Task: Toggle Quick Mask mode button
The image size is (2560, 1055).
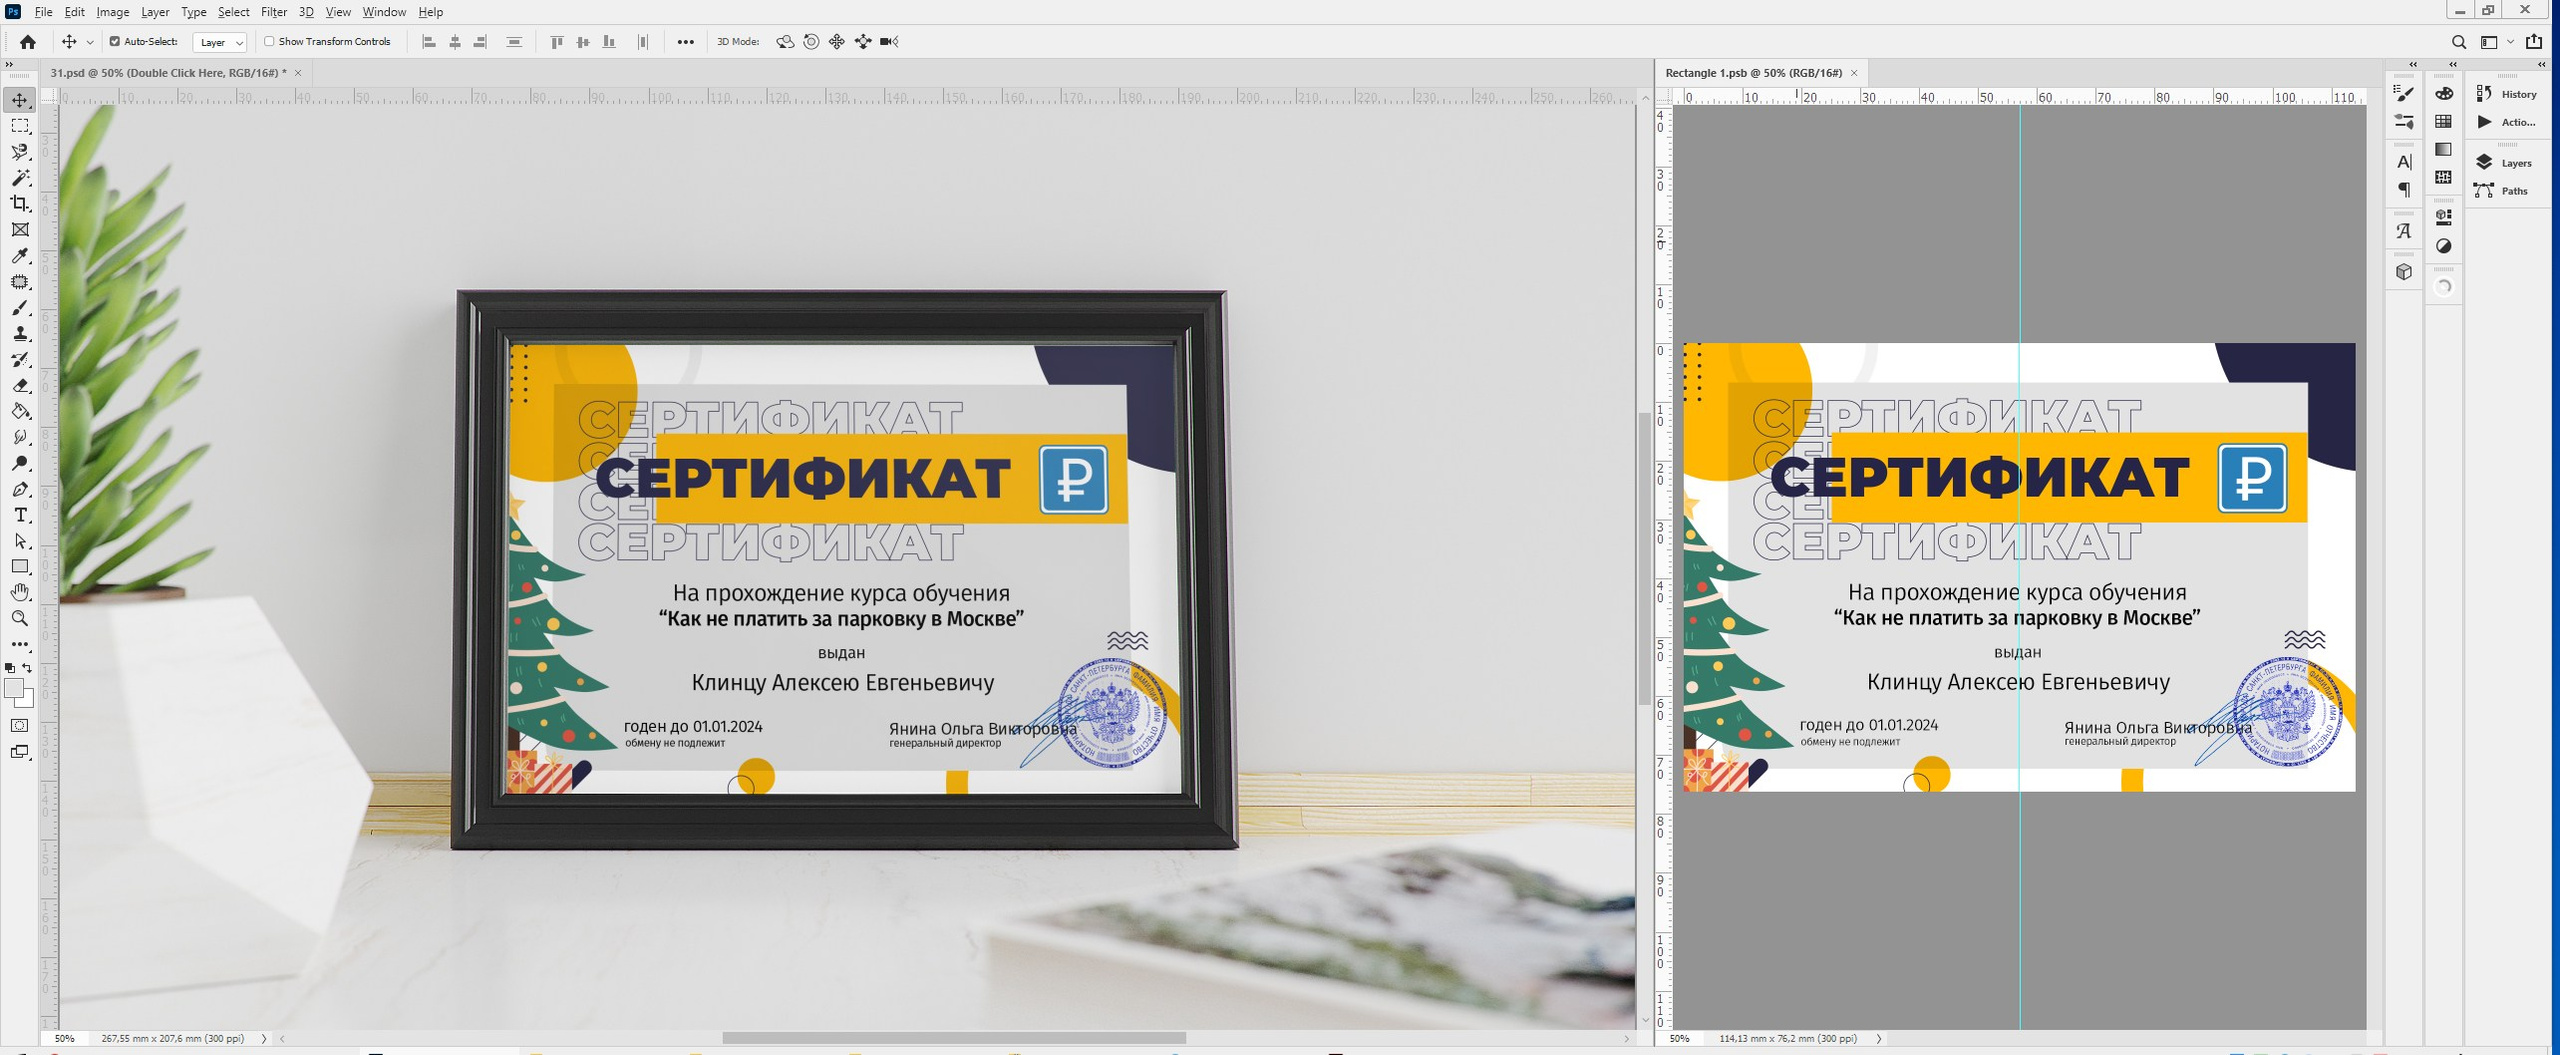Action: point(20,726)
